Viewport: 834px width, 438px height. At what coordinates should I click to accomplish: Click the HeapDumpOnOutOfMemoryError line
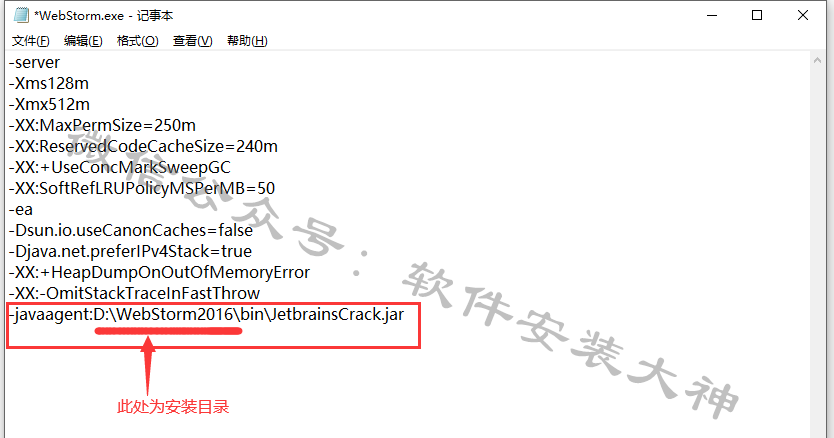[159, 272]
